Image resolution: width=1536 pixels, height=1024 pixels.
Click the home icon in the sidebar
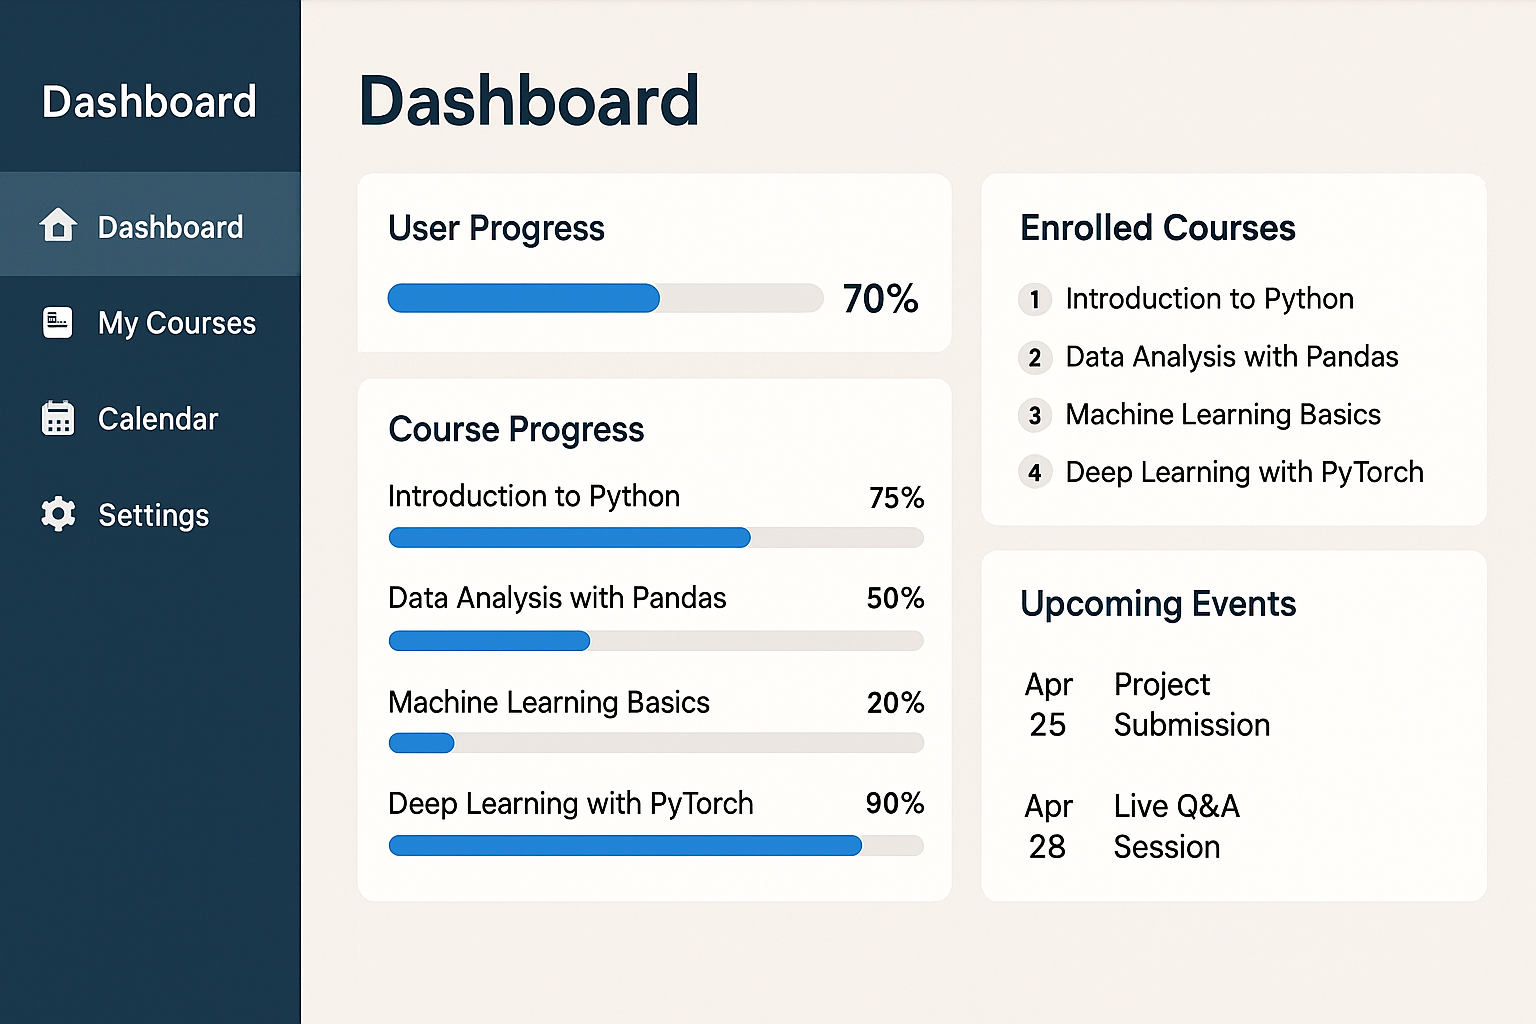pyautogui.click(x=58, y=225)
